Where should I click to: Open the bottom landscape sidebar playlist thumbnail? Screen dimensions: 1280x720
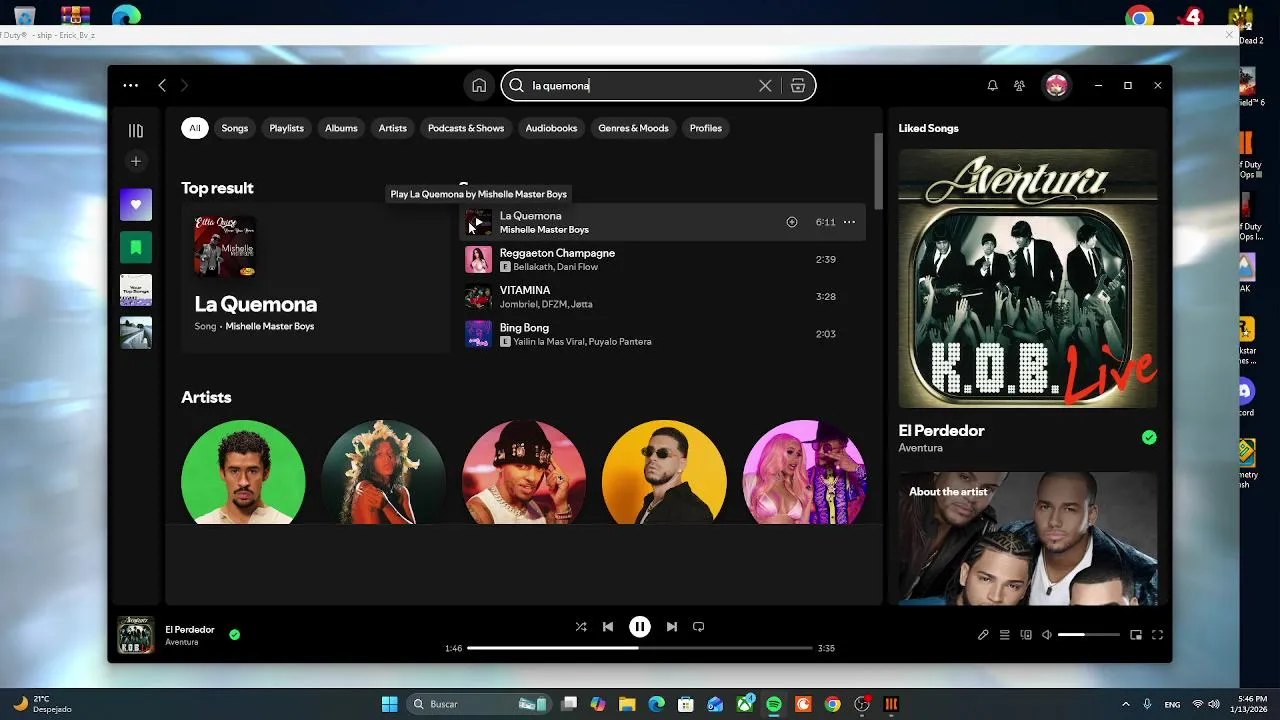(136, 333)
